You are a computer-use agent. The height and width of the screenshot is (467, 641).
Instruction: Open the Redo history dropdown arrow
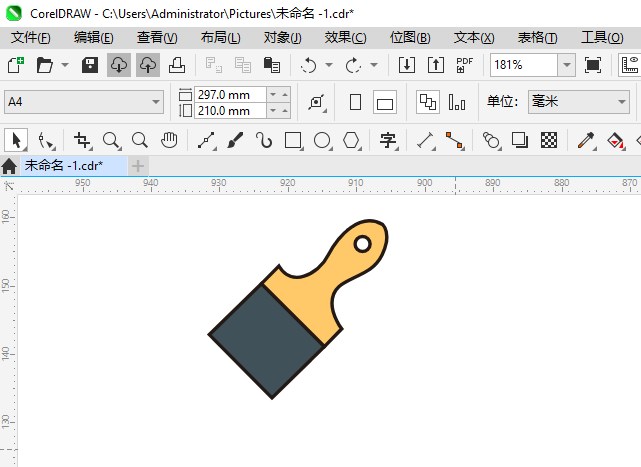coord(374,65)
